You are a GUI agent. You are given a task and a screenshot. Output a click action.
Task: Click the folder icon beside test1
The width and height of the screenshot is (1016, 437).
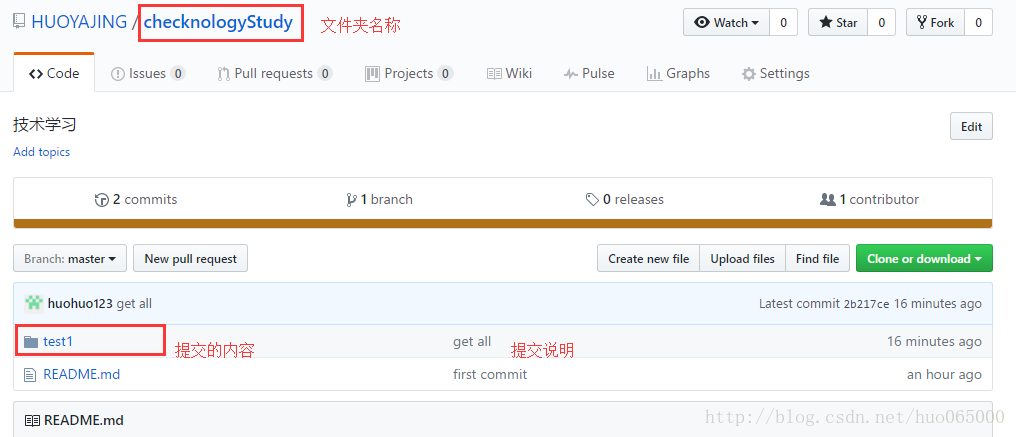click(30, 341)
